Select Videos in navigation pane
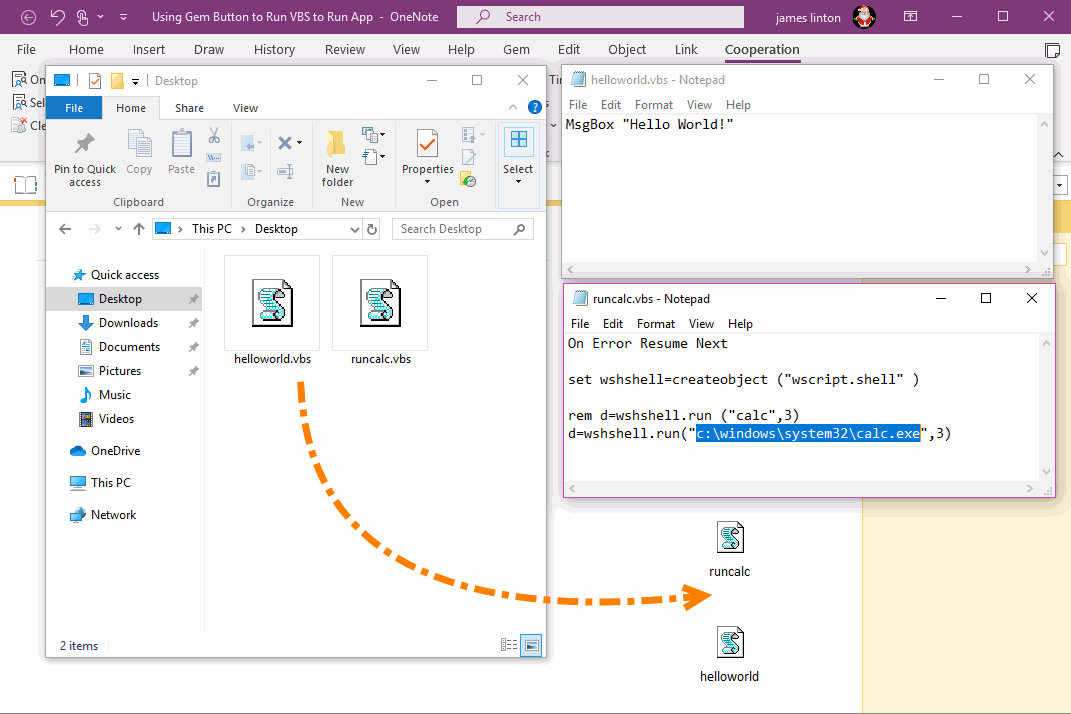Image resolution: width=1071 pixels, height=714 pixels. click(x=116, y=418)
